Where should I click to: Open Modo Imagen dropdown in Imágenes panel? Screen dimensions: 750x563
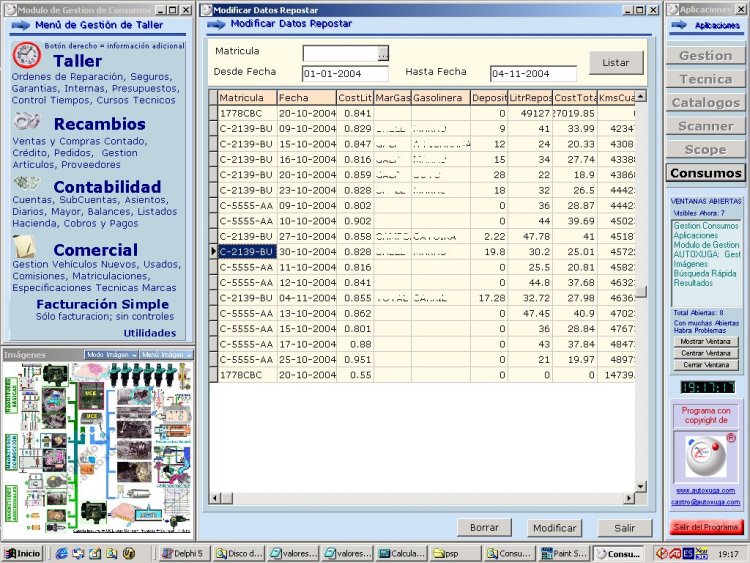pyautogui.click(x=111, y=354)
